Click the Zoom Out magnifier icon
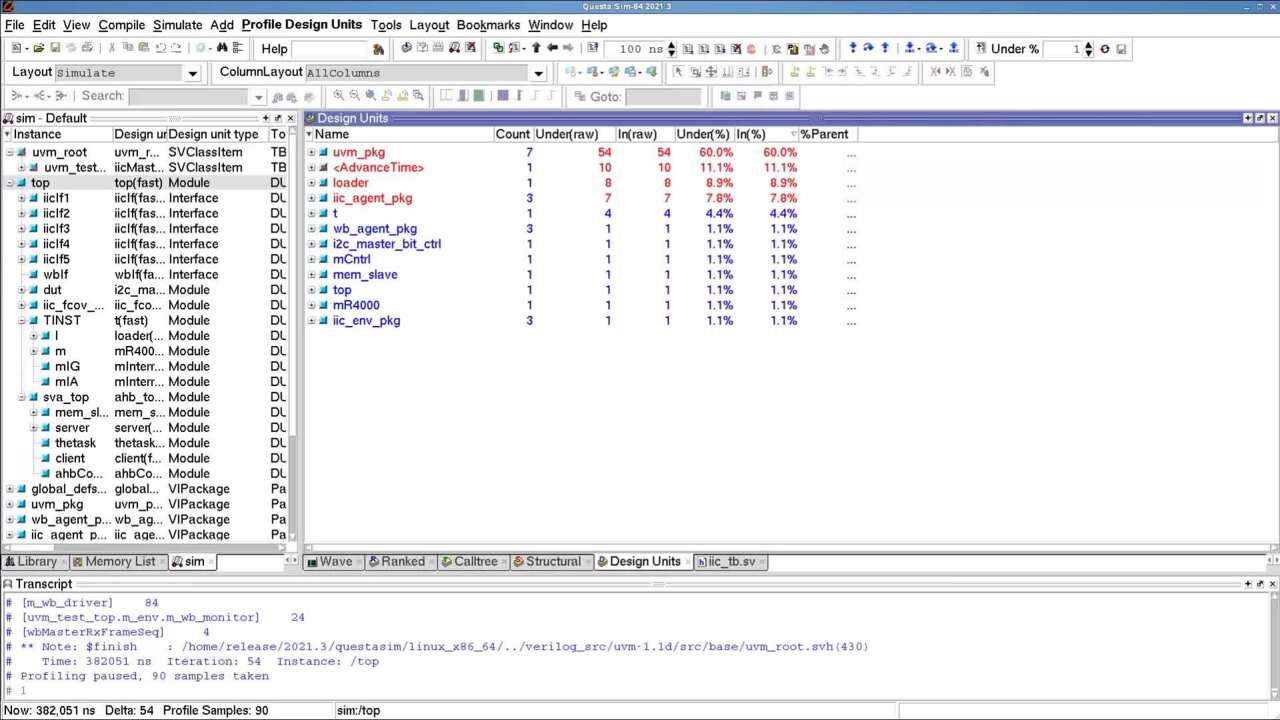1280x720 pixels. pos(354,96)
